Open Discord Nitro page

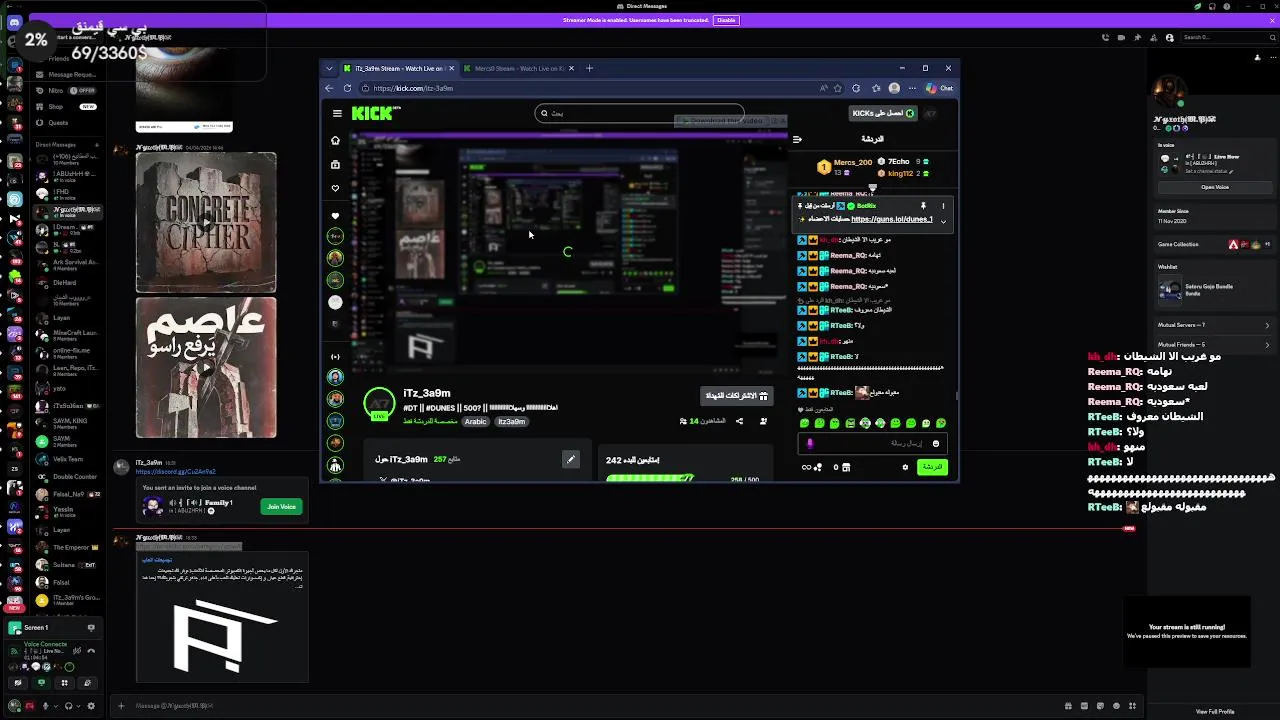pyautogui.click(x=67, y=90)
